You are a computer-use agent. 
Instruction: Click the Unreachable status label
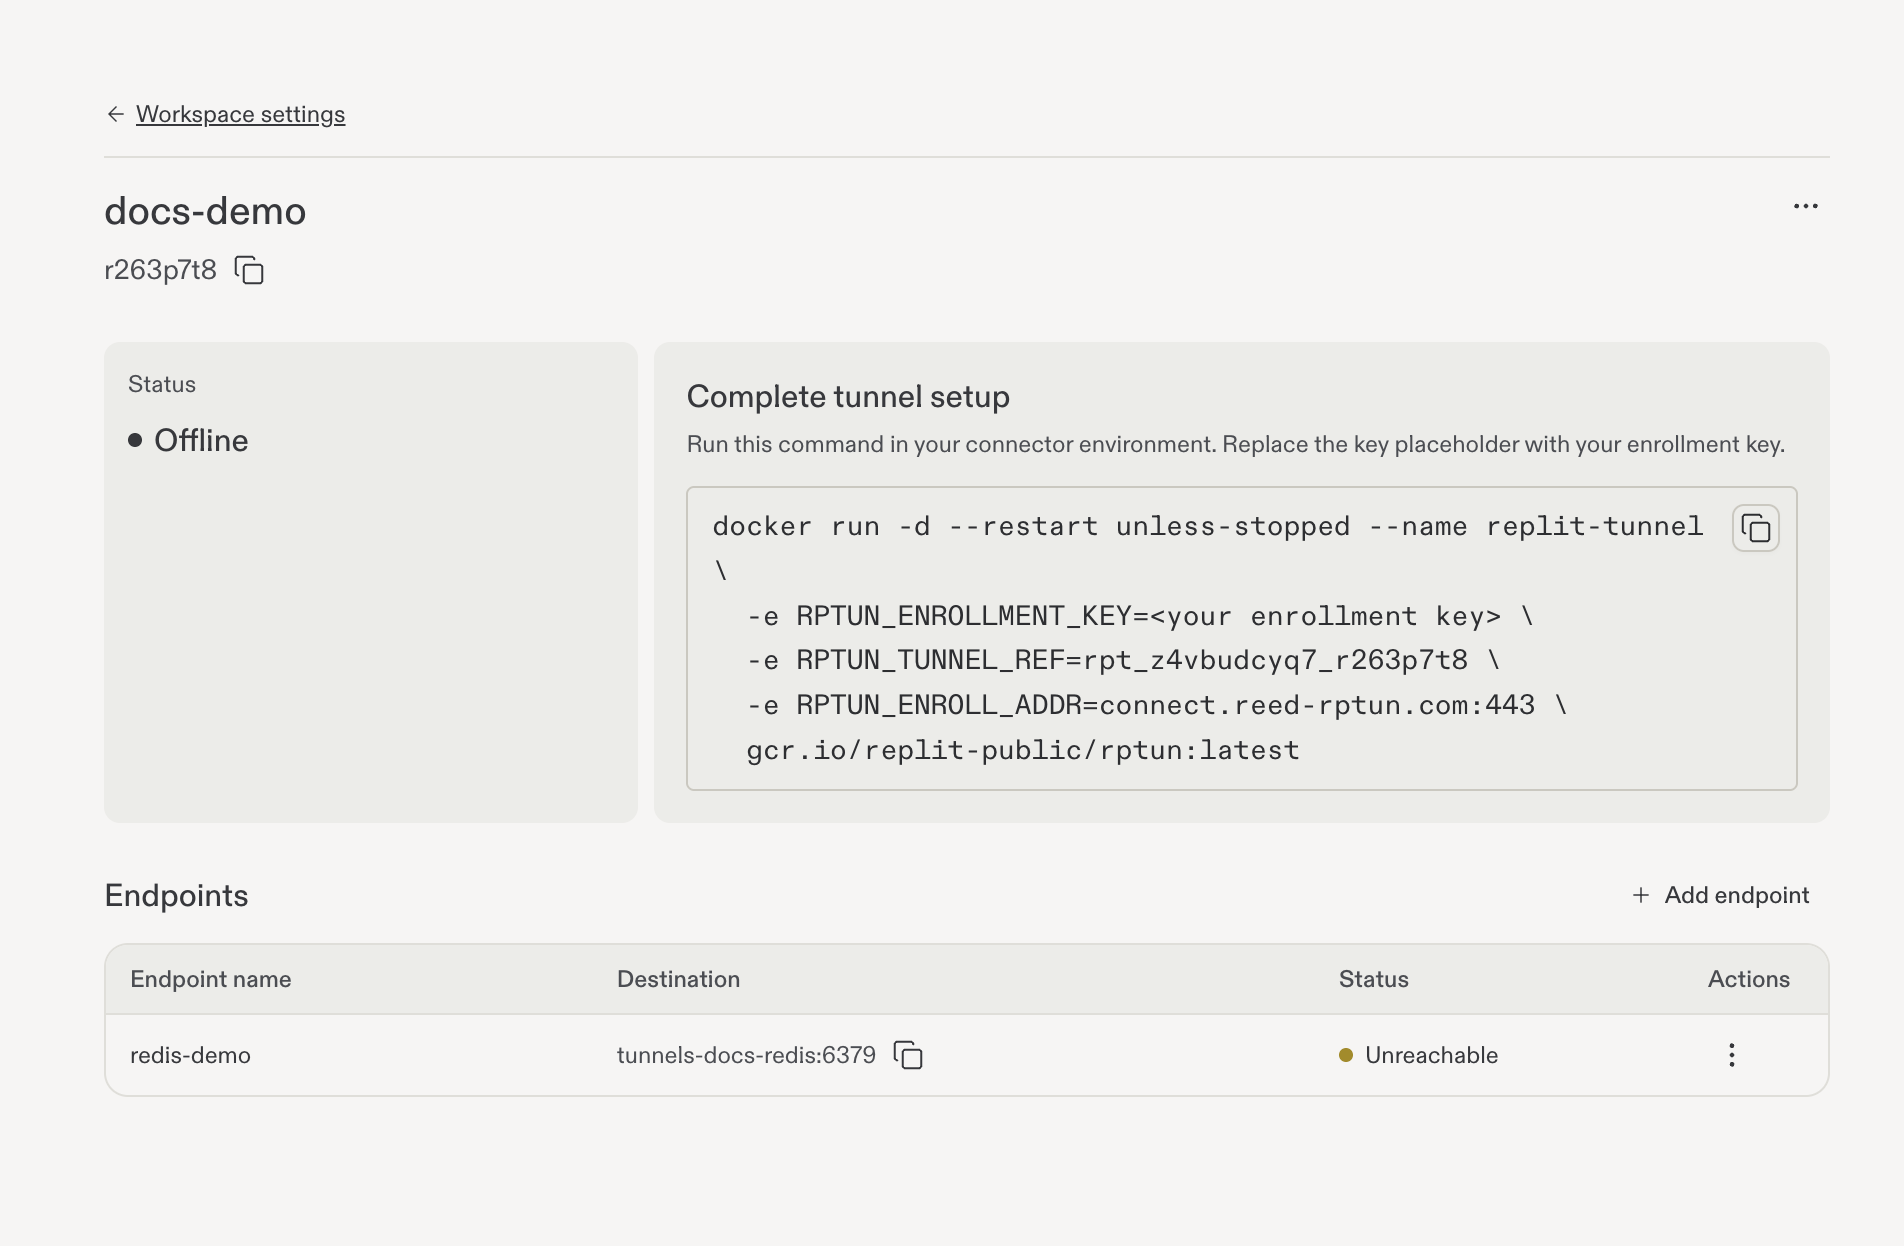[x=1431, y=1055]
